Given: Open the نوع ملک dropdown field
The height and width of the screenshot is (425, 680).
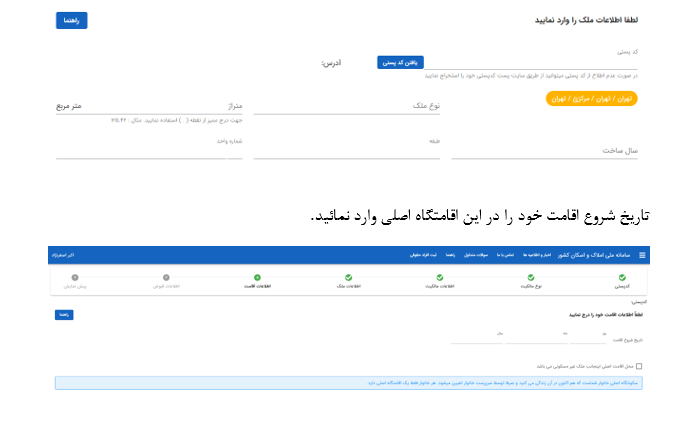Looking at the screenshot, I should [x=347, y=106].
